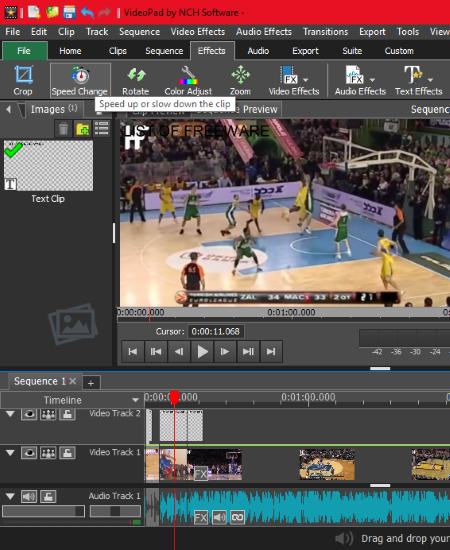Click the undo arrow icon
Viewport: 450px width, 550px height.
(87, 13)
